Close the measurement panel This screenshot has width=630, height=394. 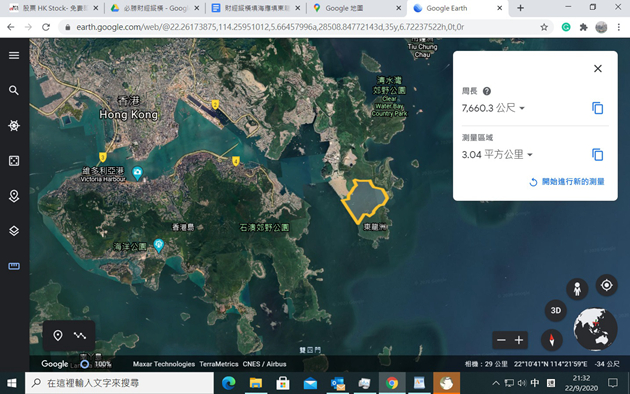(x=597, y=69)
